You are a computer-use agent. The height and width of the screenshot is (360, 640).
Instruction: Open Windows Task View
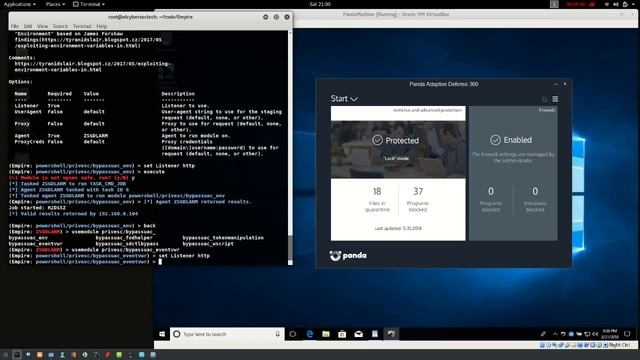[293, 334]
